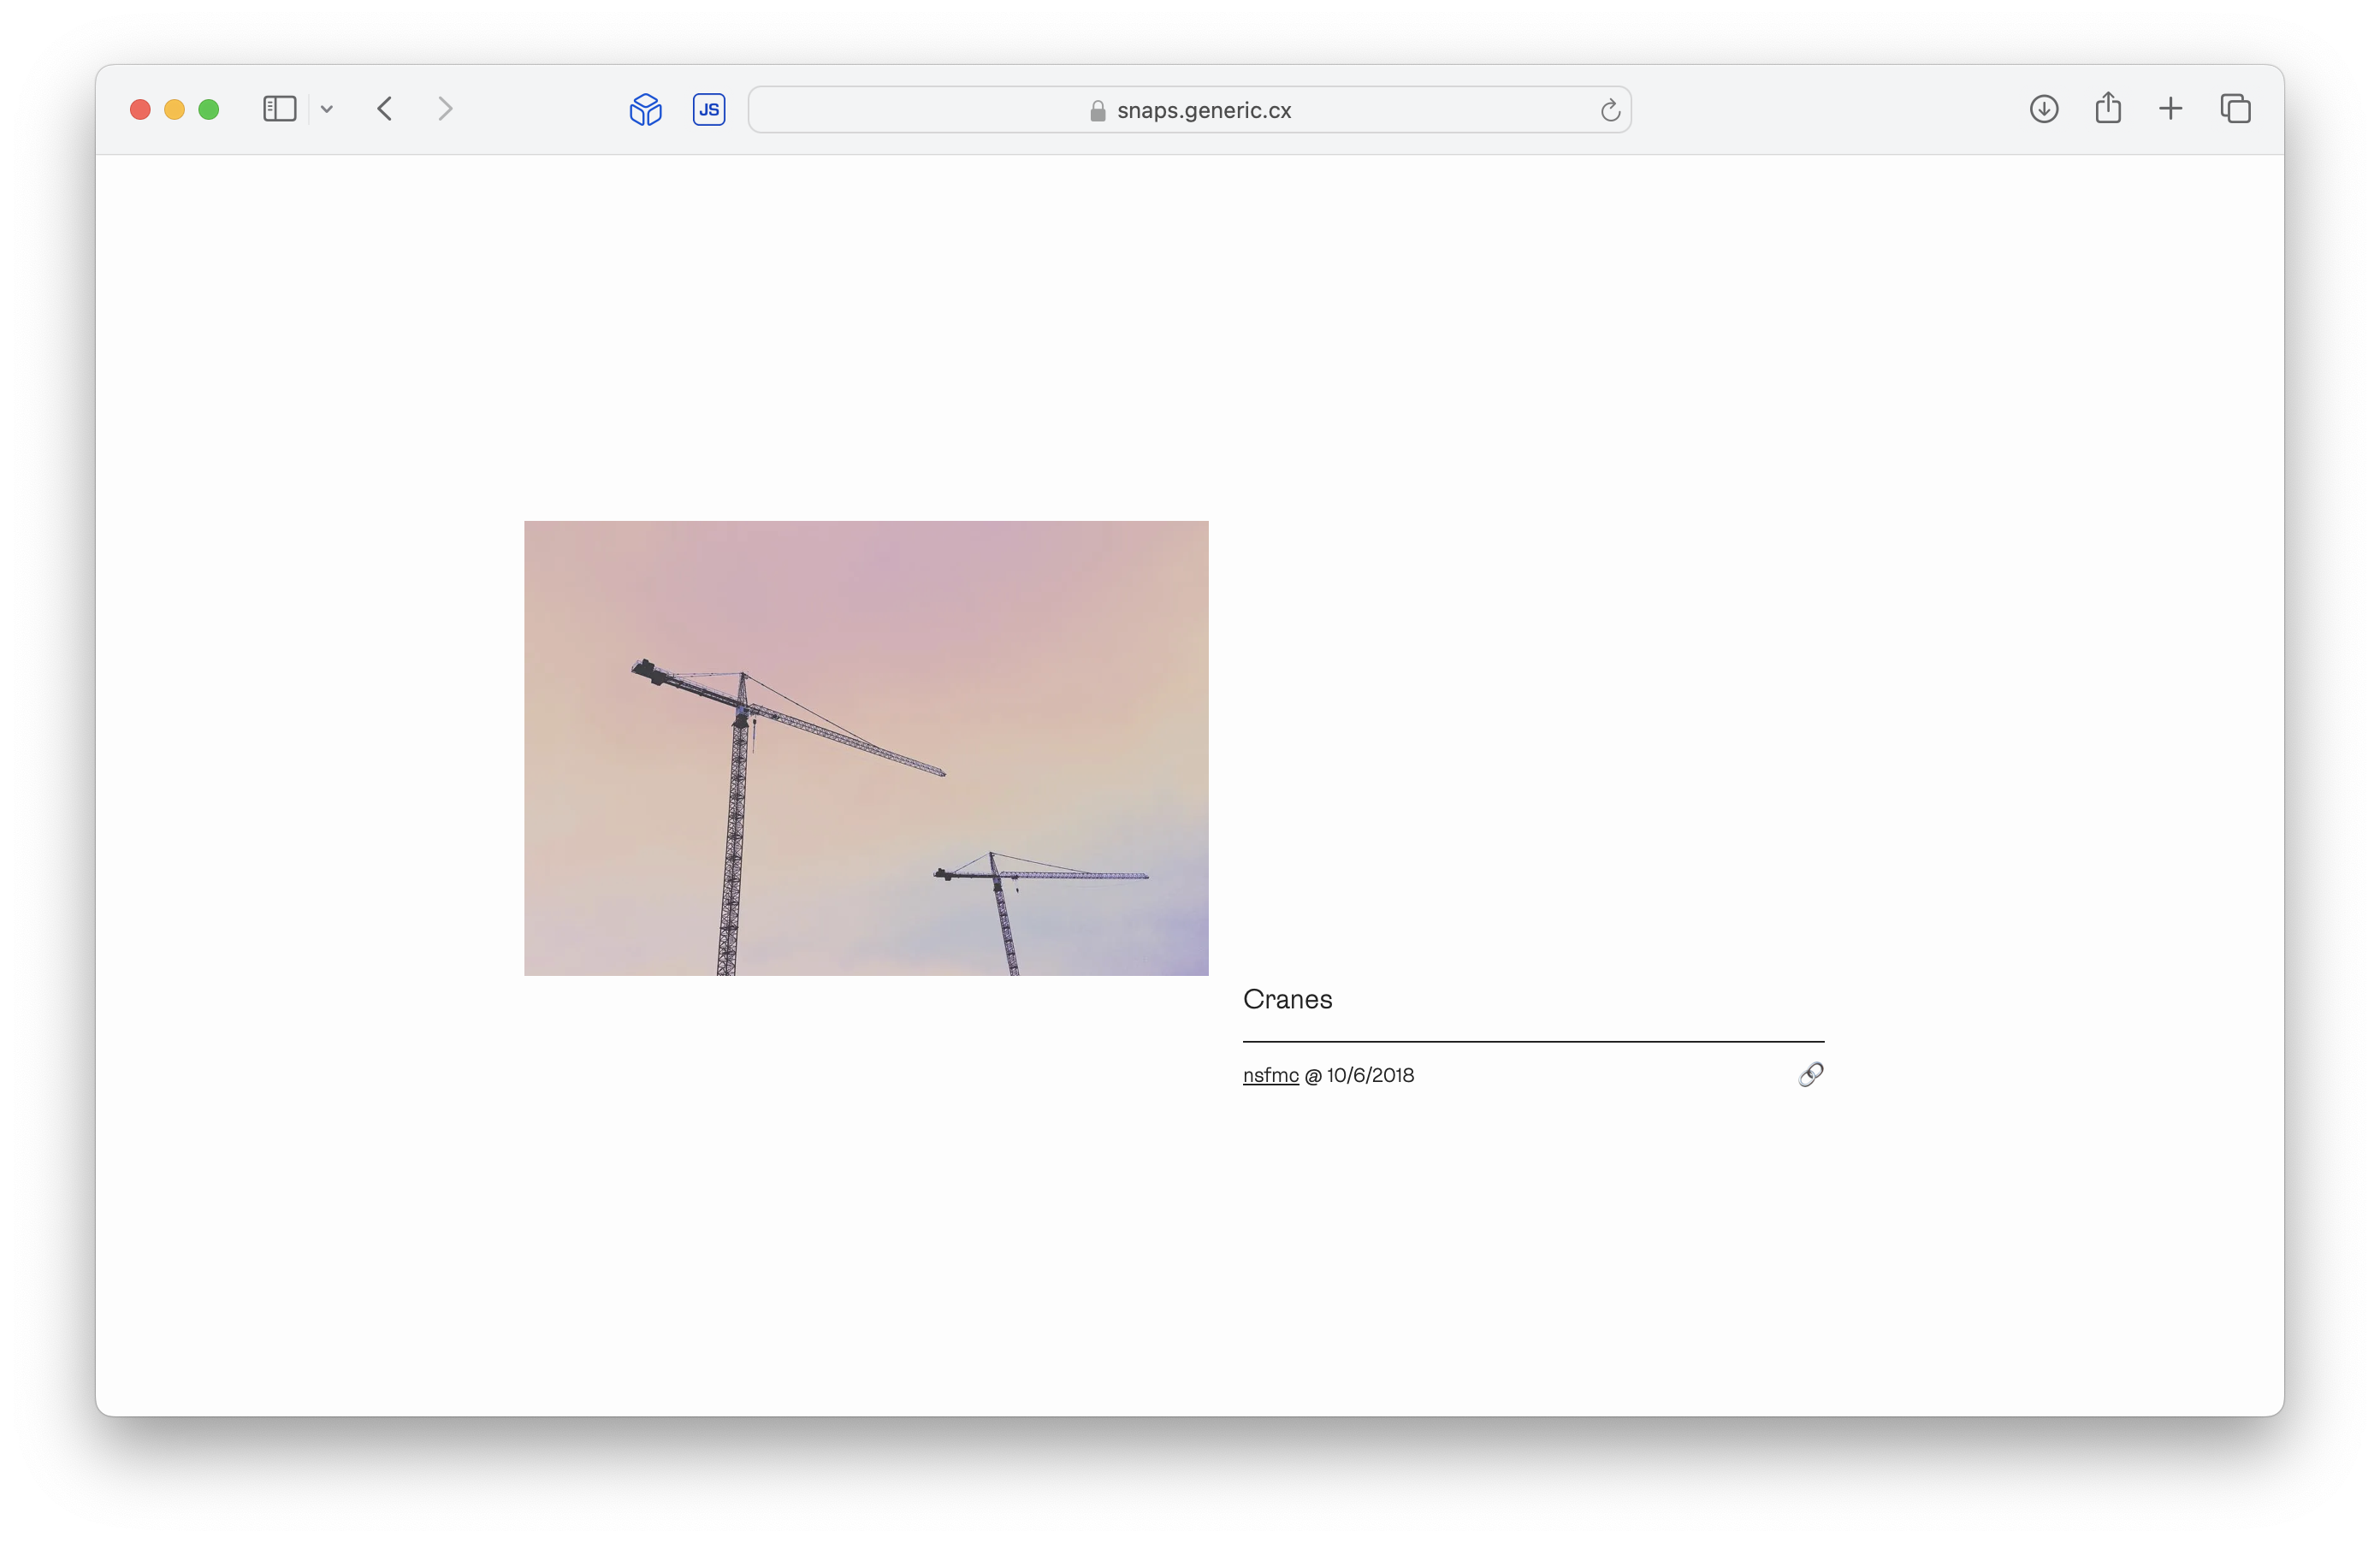Go forward to the next page
This screenshot has width=2380, height=1543.
click(x=445, y=109)
